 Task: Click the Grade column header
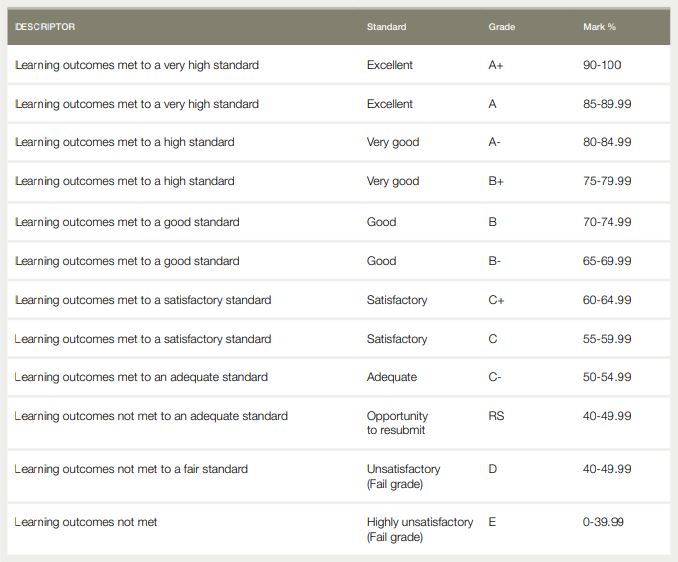(x=501, y=27)
